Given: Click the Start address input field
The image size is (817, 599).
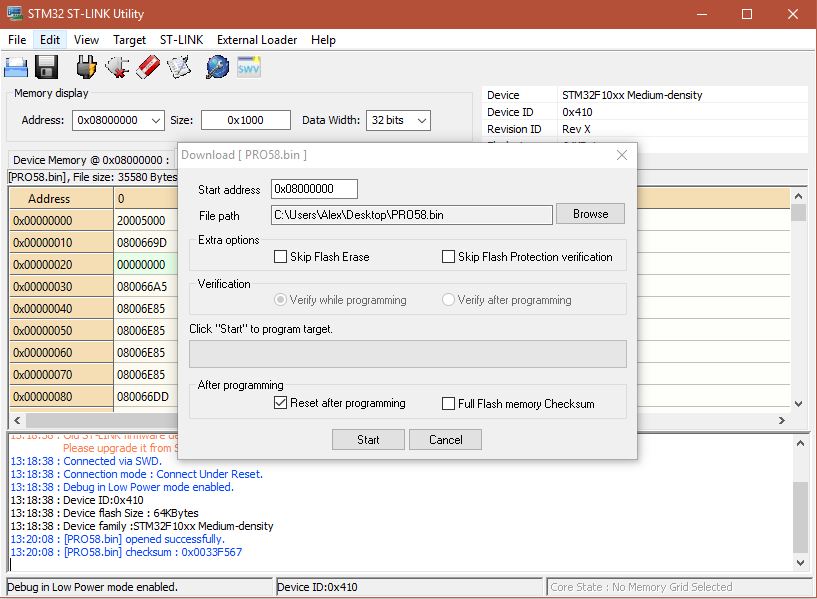Looking at the screenshot, I should coord(314,189).
